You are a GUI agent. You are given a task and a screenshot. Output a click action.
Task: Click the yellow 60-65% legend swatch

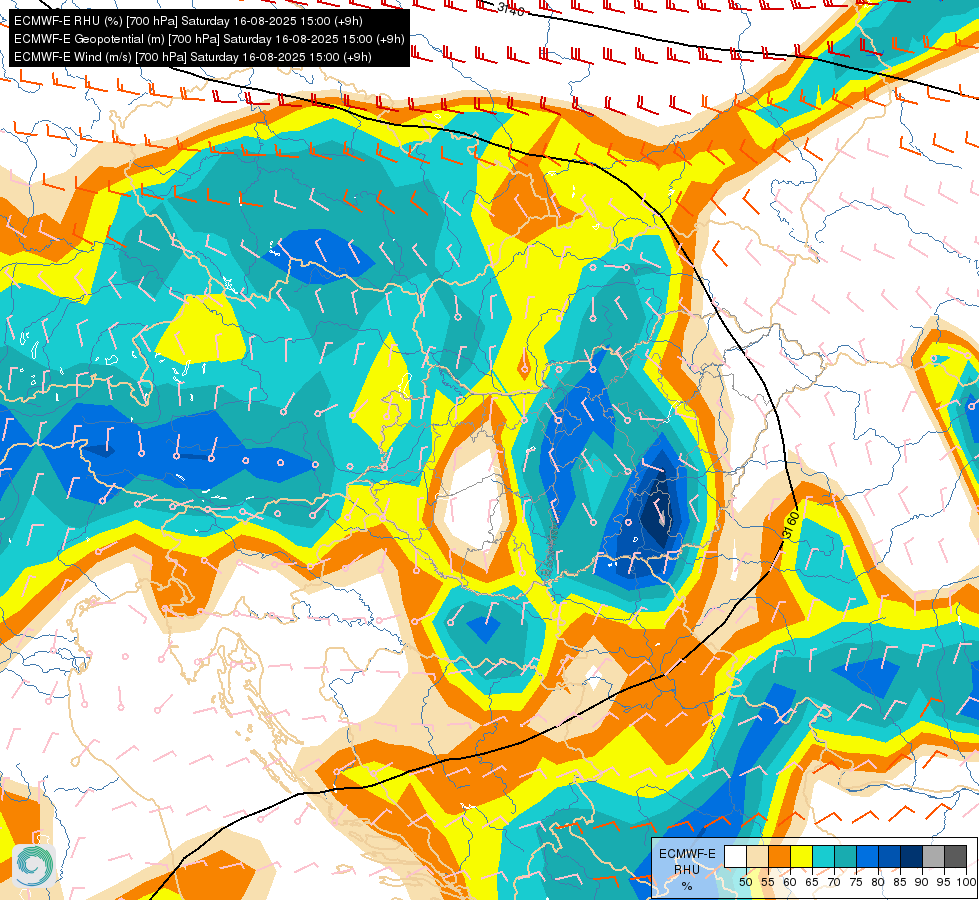point(802,856)
